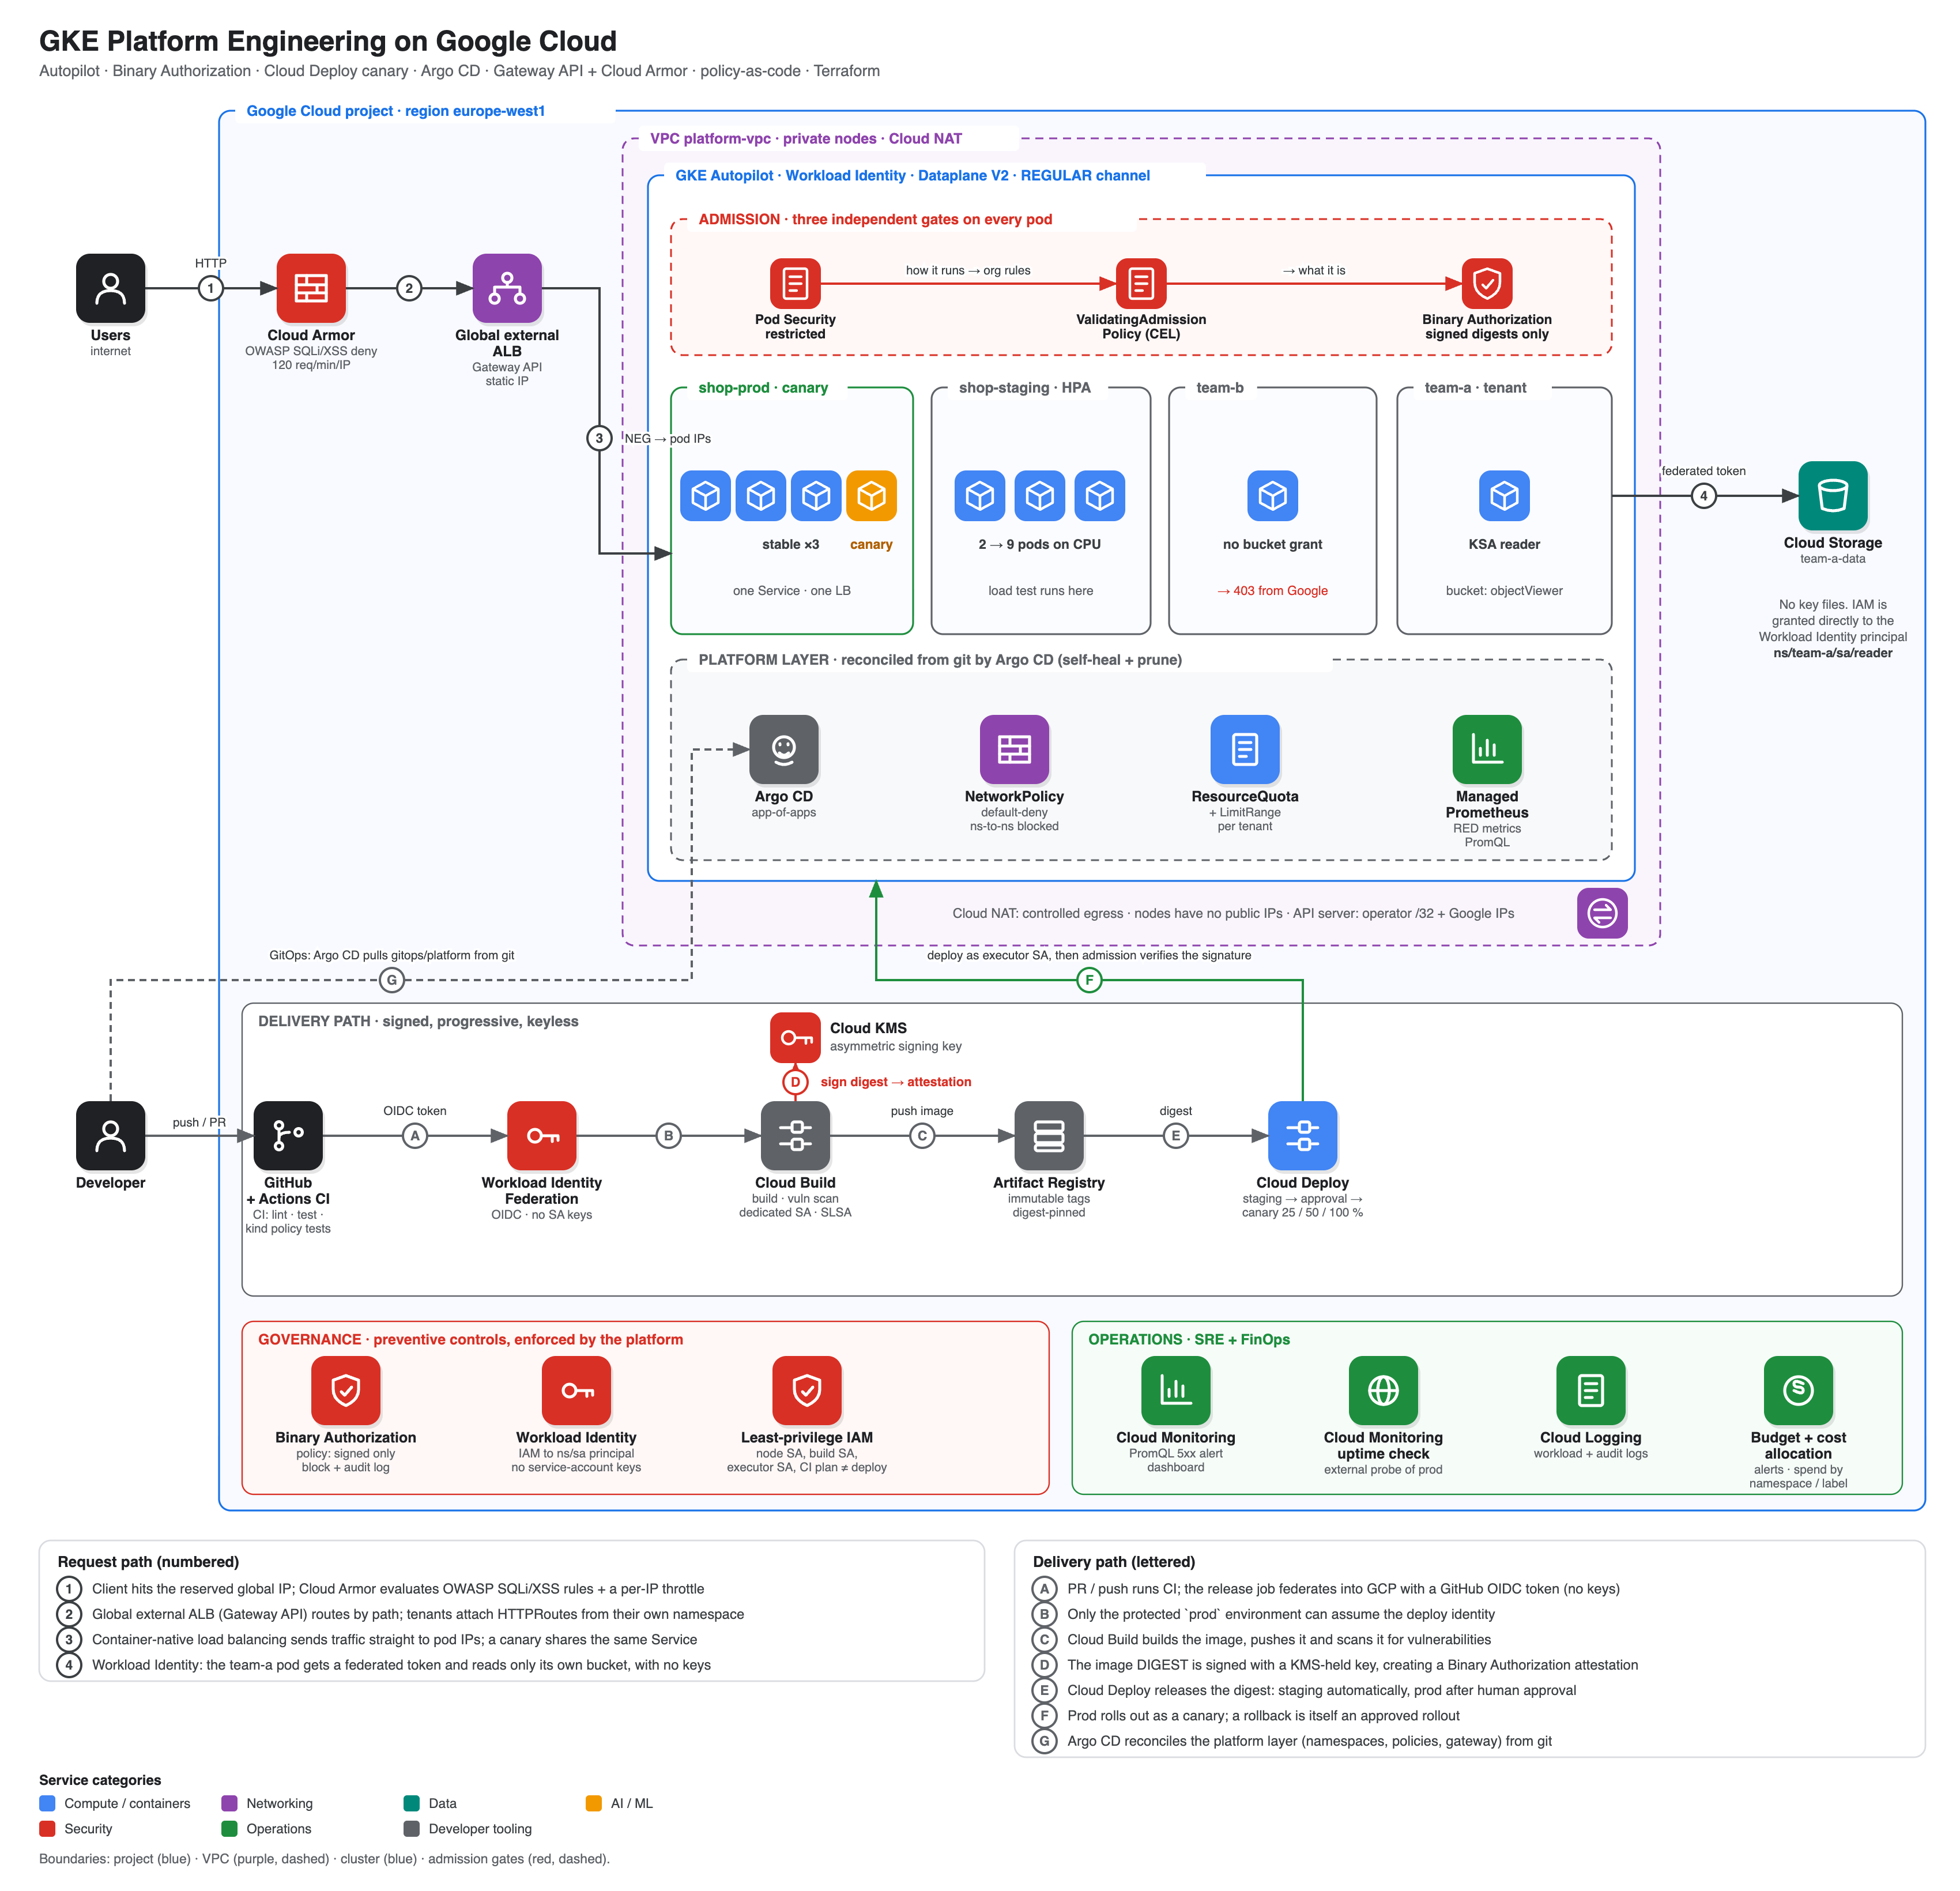
Task: Select the 'ns/team-a/sa/reader' bold text
Action: pyautogui.click(x=1833, y=653)
